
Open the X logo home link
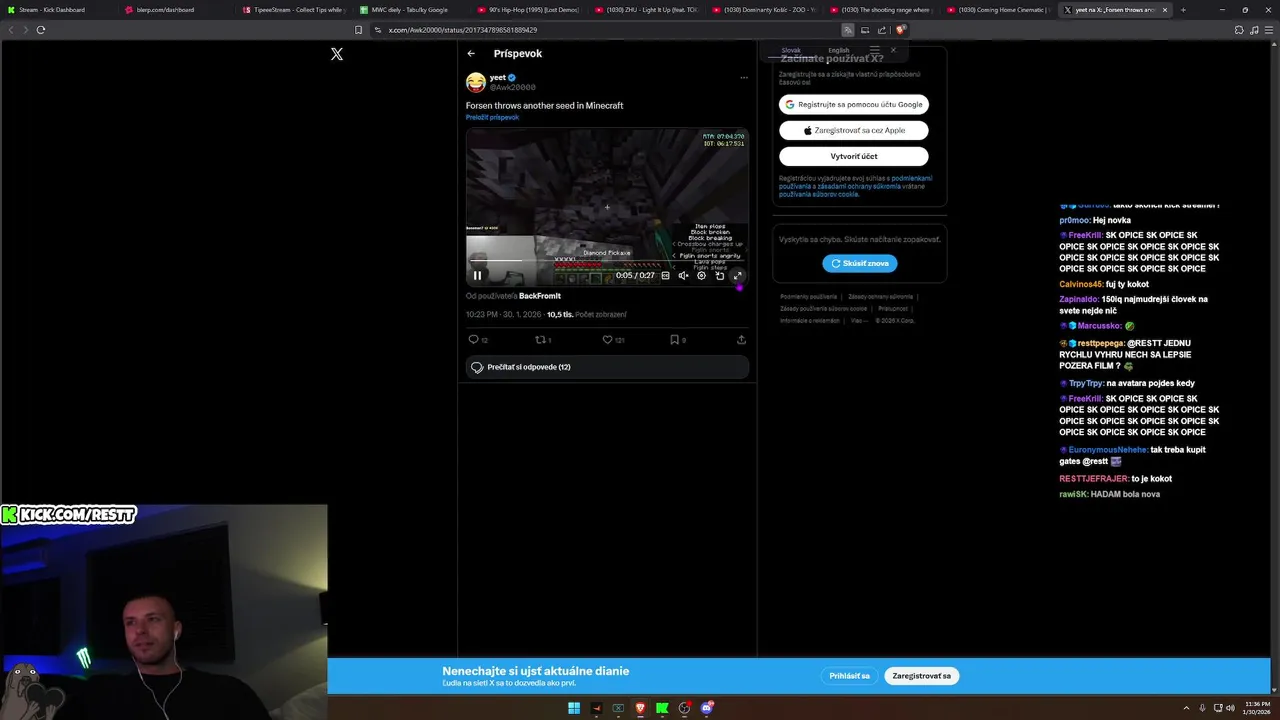(x=337, y=54)
